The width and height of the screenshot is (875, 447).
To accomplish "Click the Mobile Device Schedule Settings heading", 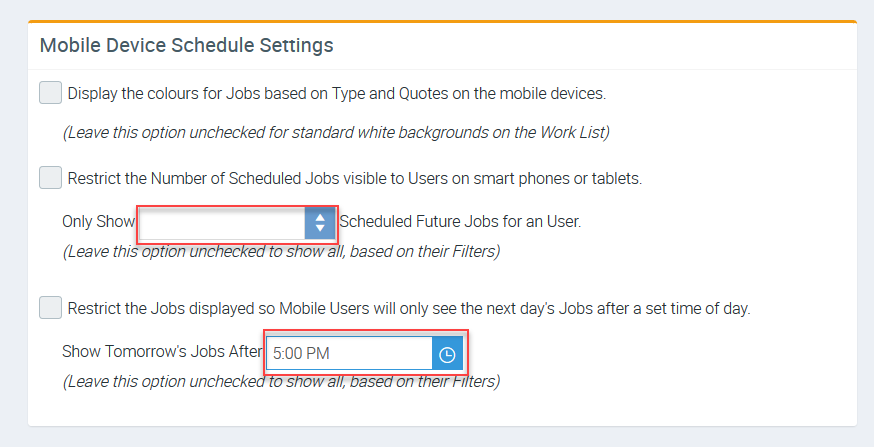I will pos(186,45).
